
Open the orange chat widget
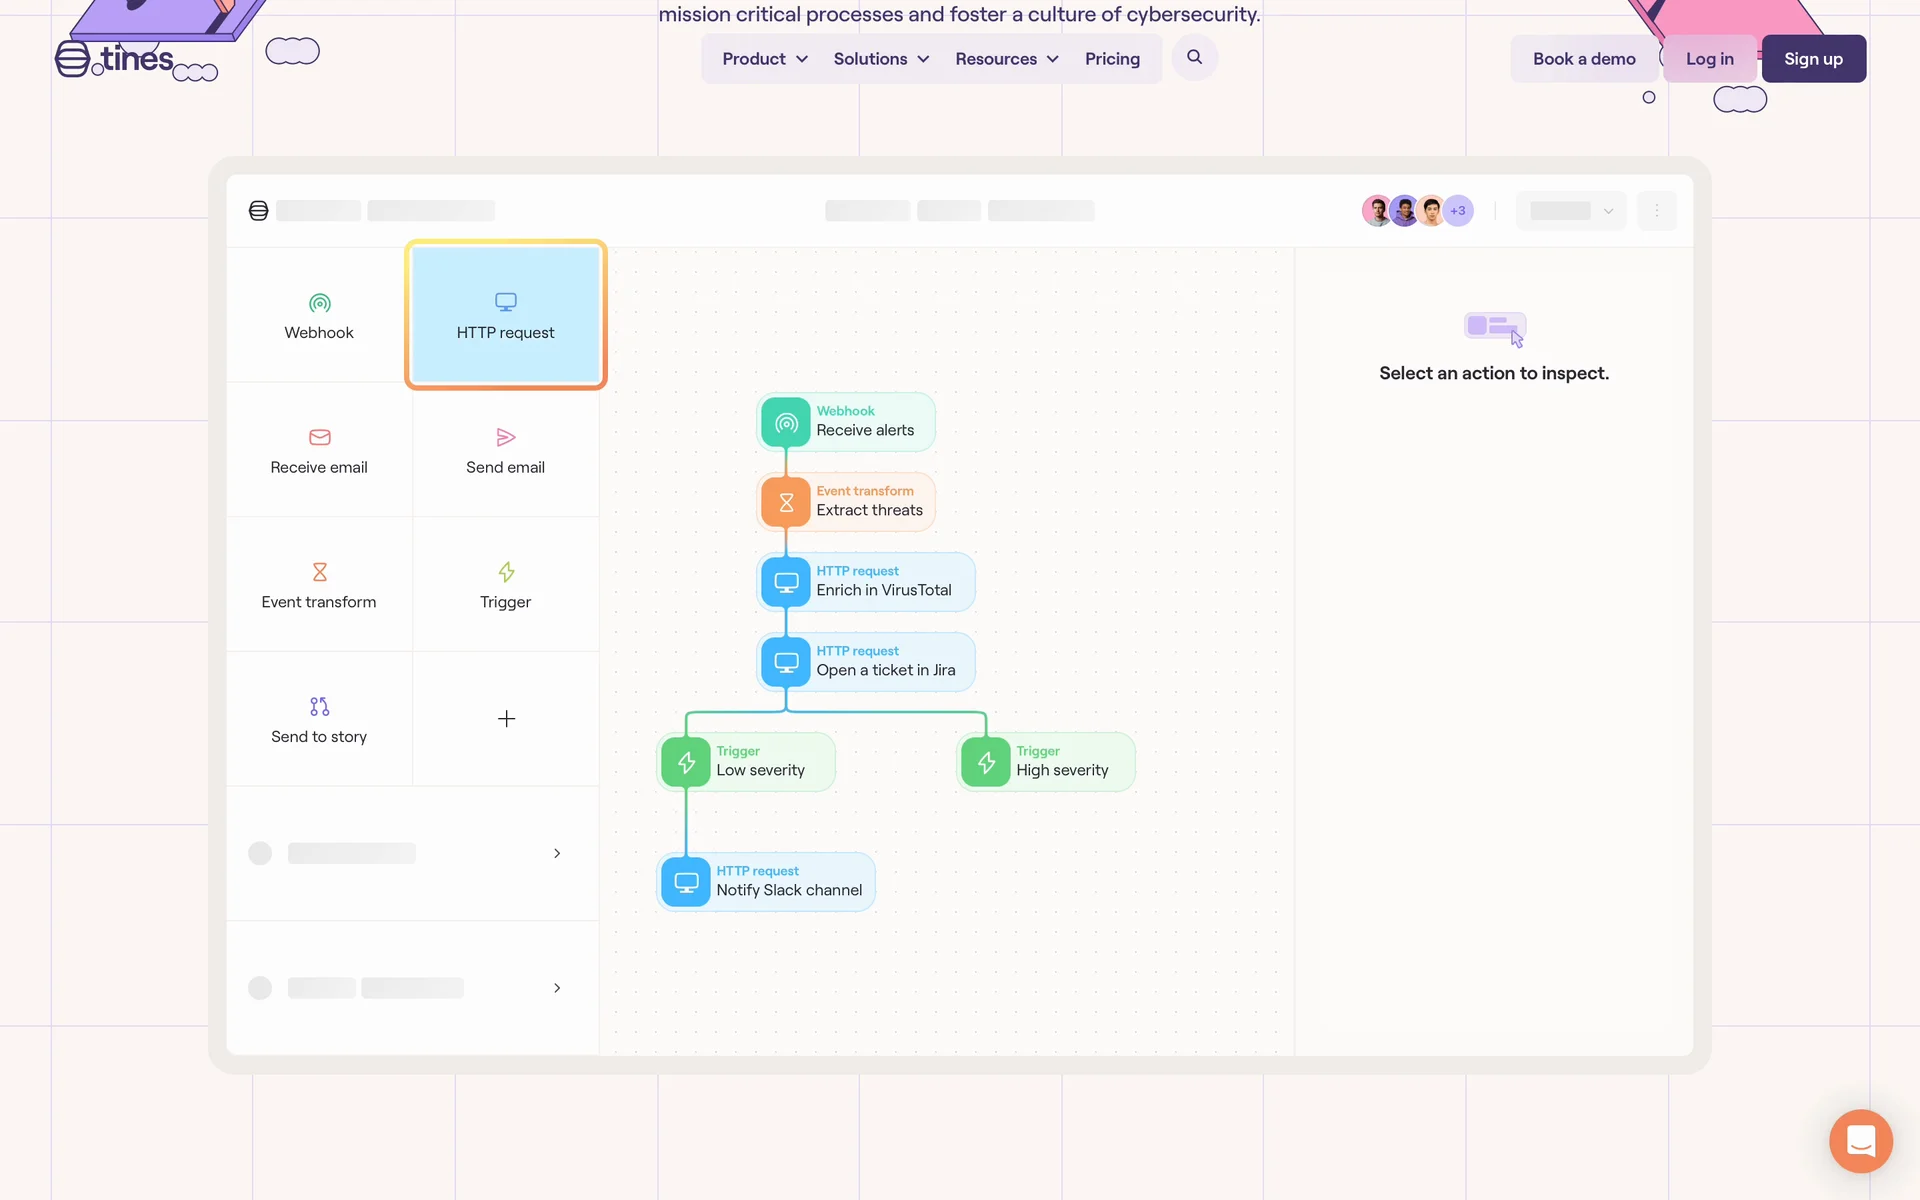coord(1860,1141)
